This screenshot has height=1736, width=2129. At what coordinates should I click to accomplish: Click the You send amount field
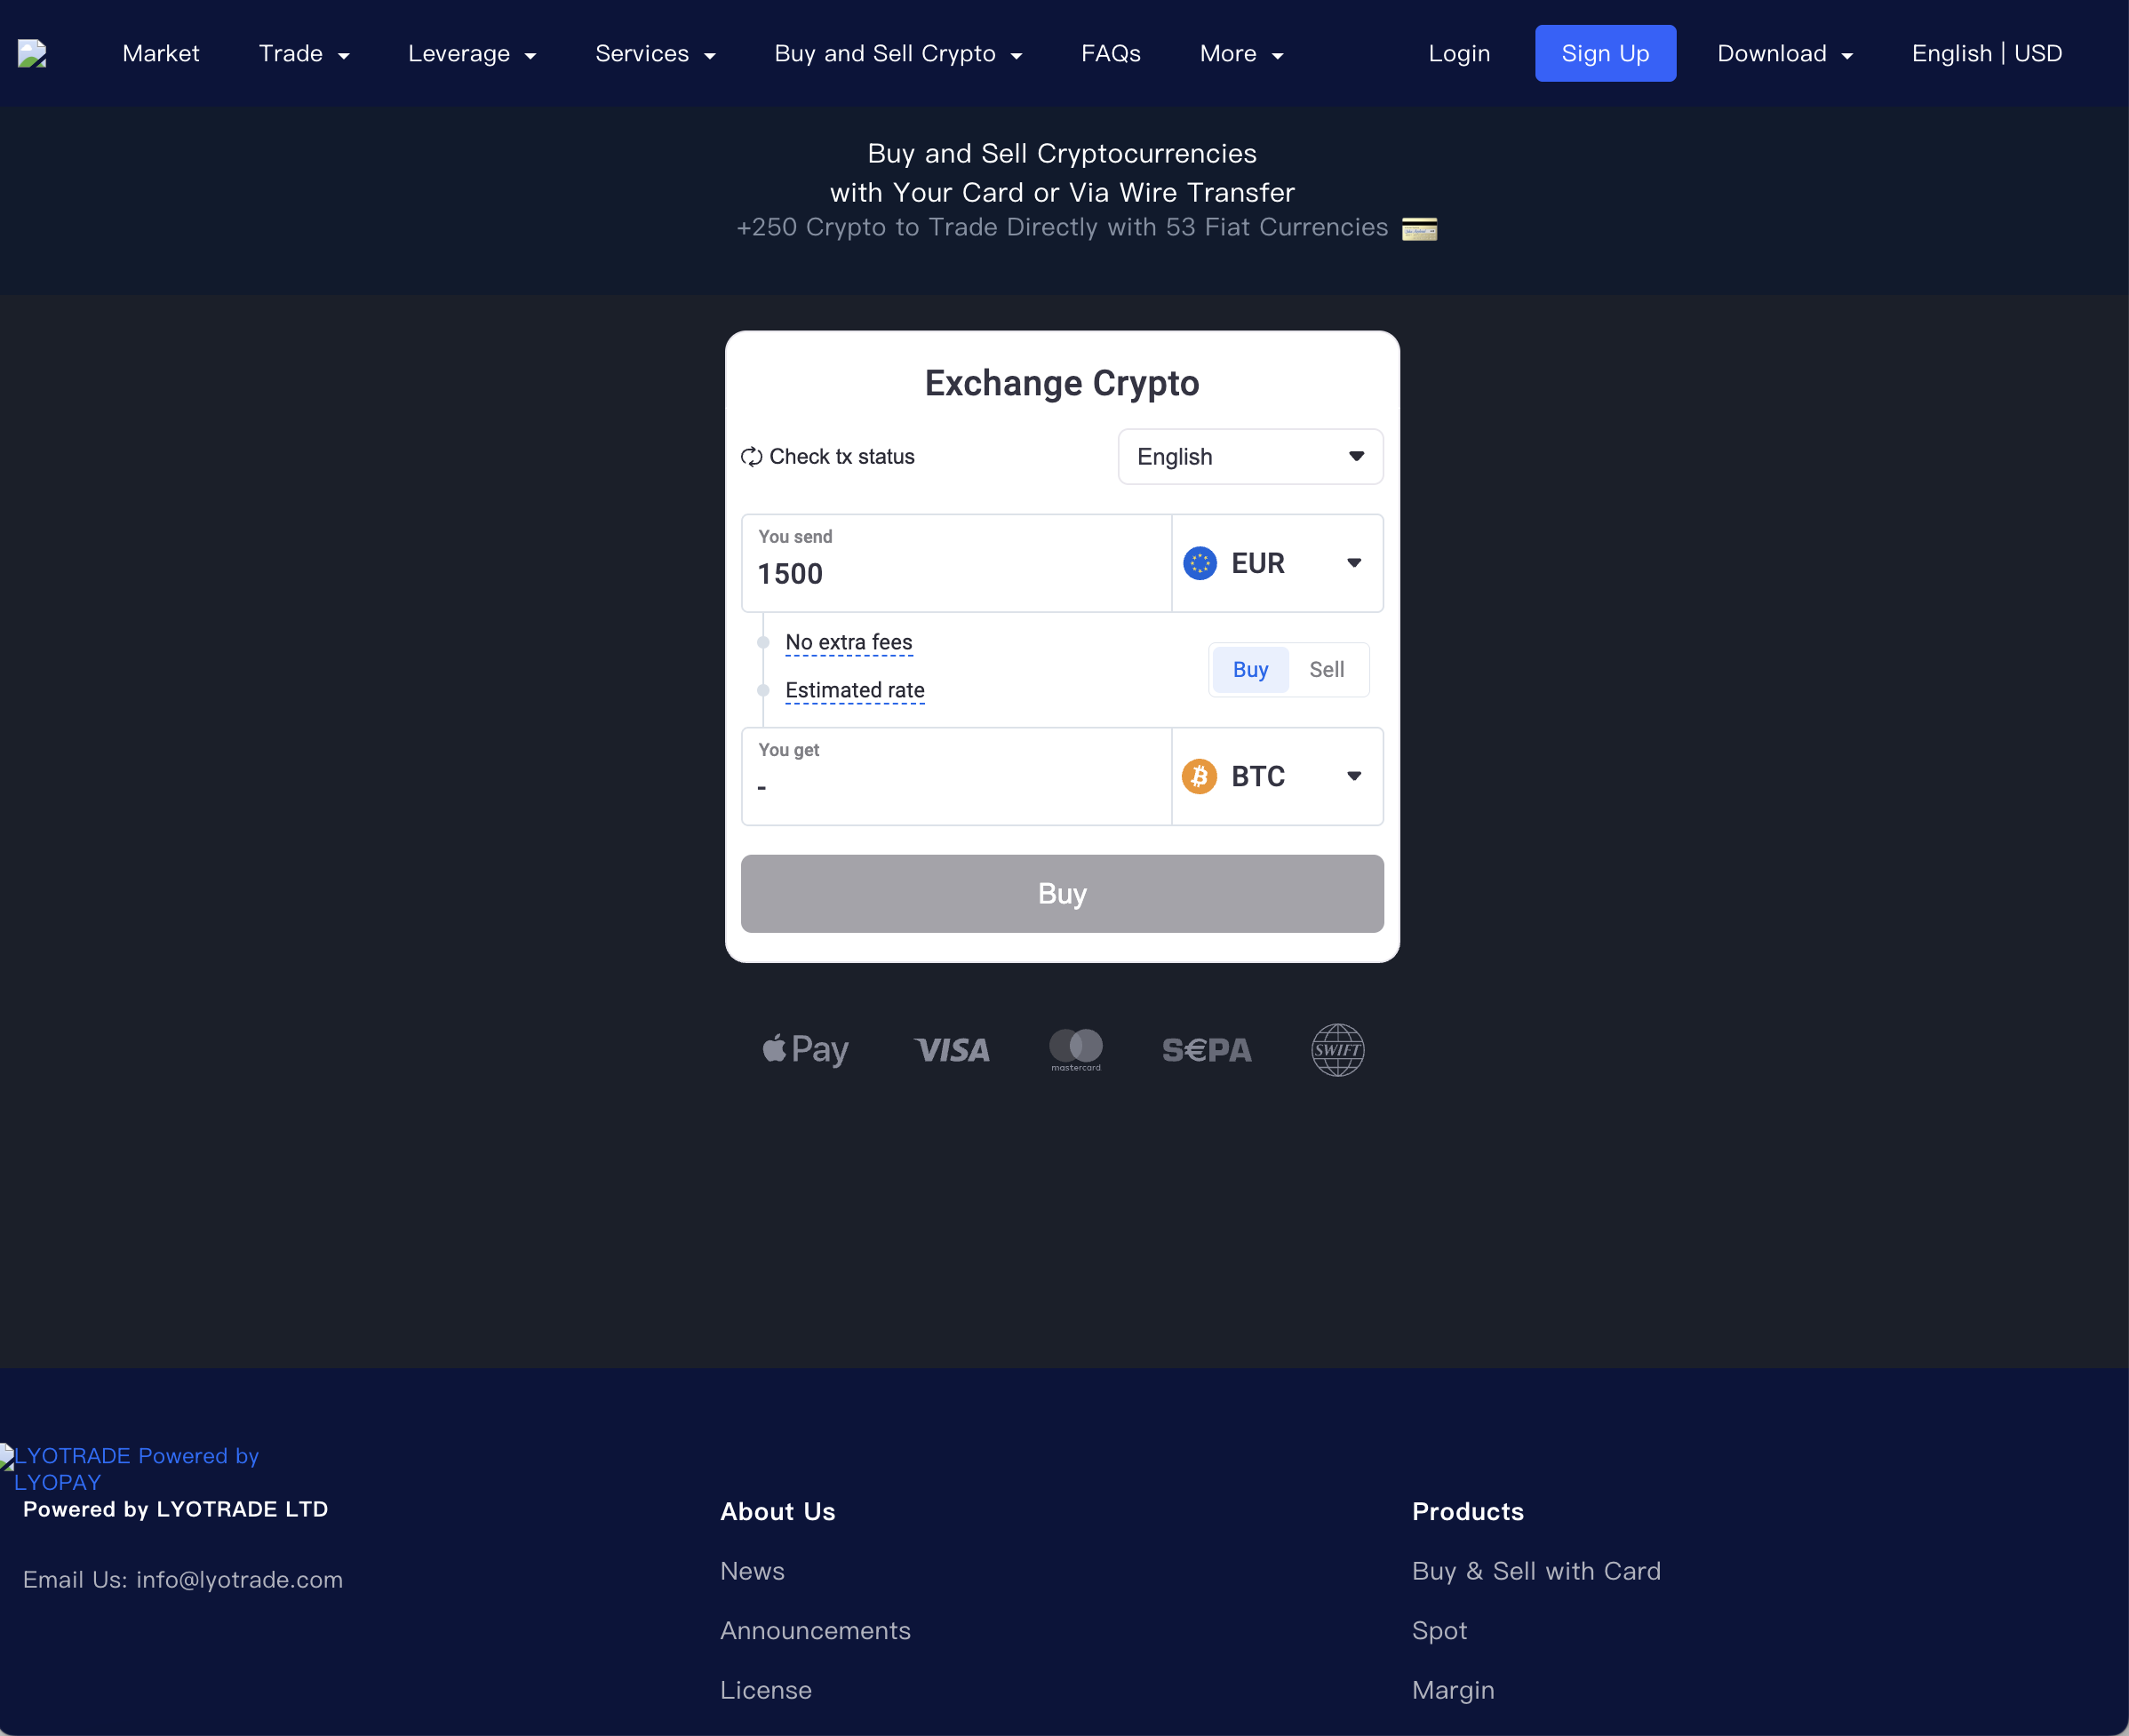955,574
